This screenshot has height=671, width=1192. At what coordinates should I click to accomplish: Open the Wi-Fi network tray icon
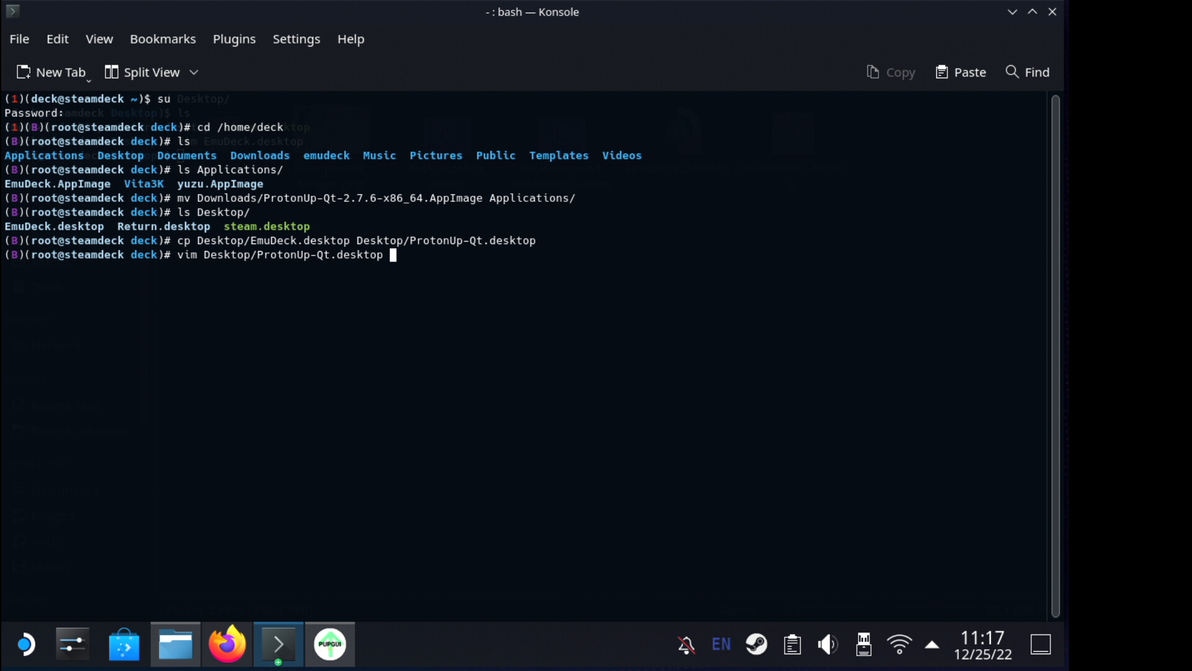899,644
